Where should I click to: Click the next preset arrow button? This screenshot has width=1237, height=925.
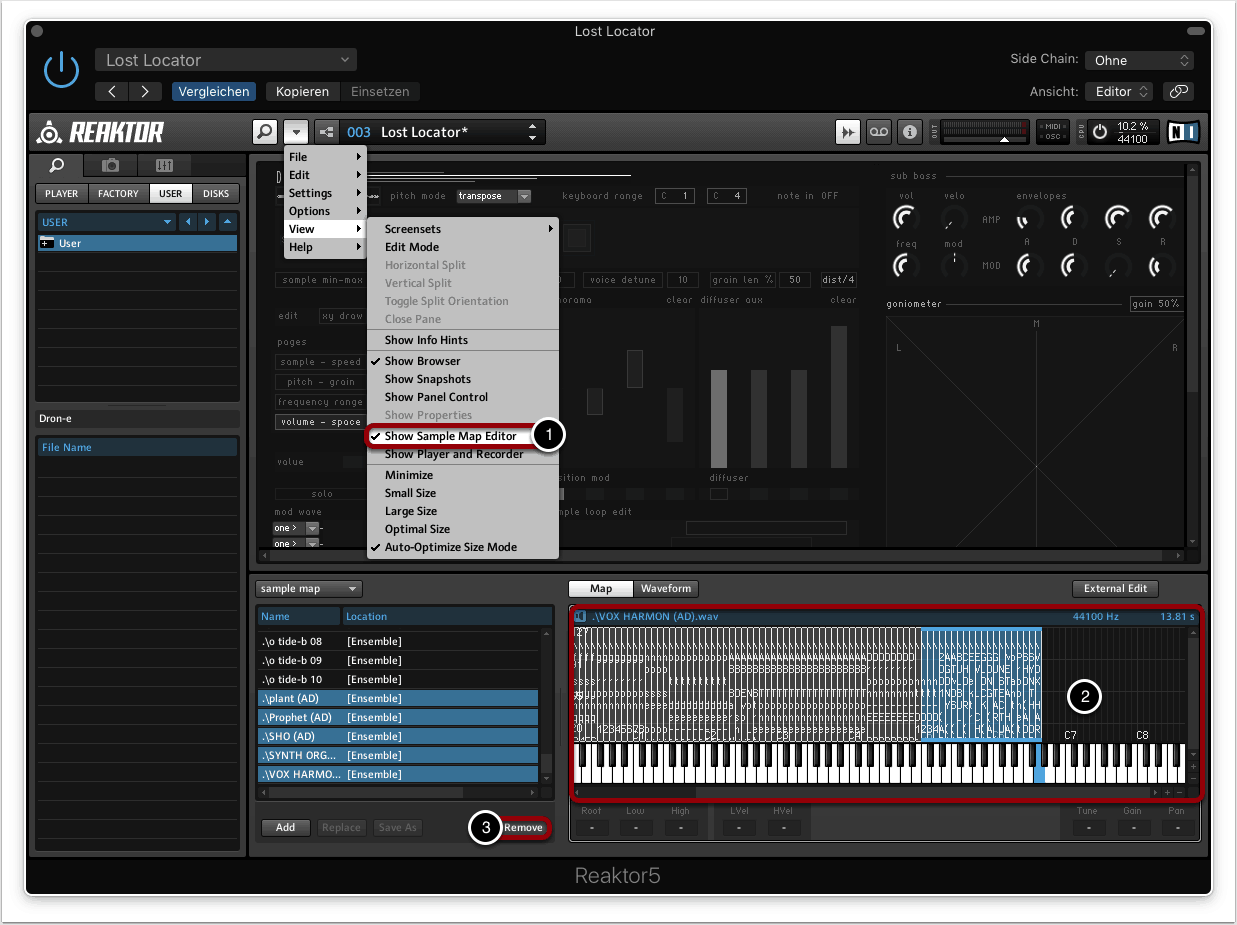(x=145, y=91)
